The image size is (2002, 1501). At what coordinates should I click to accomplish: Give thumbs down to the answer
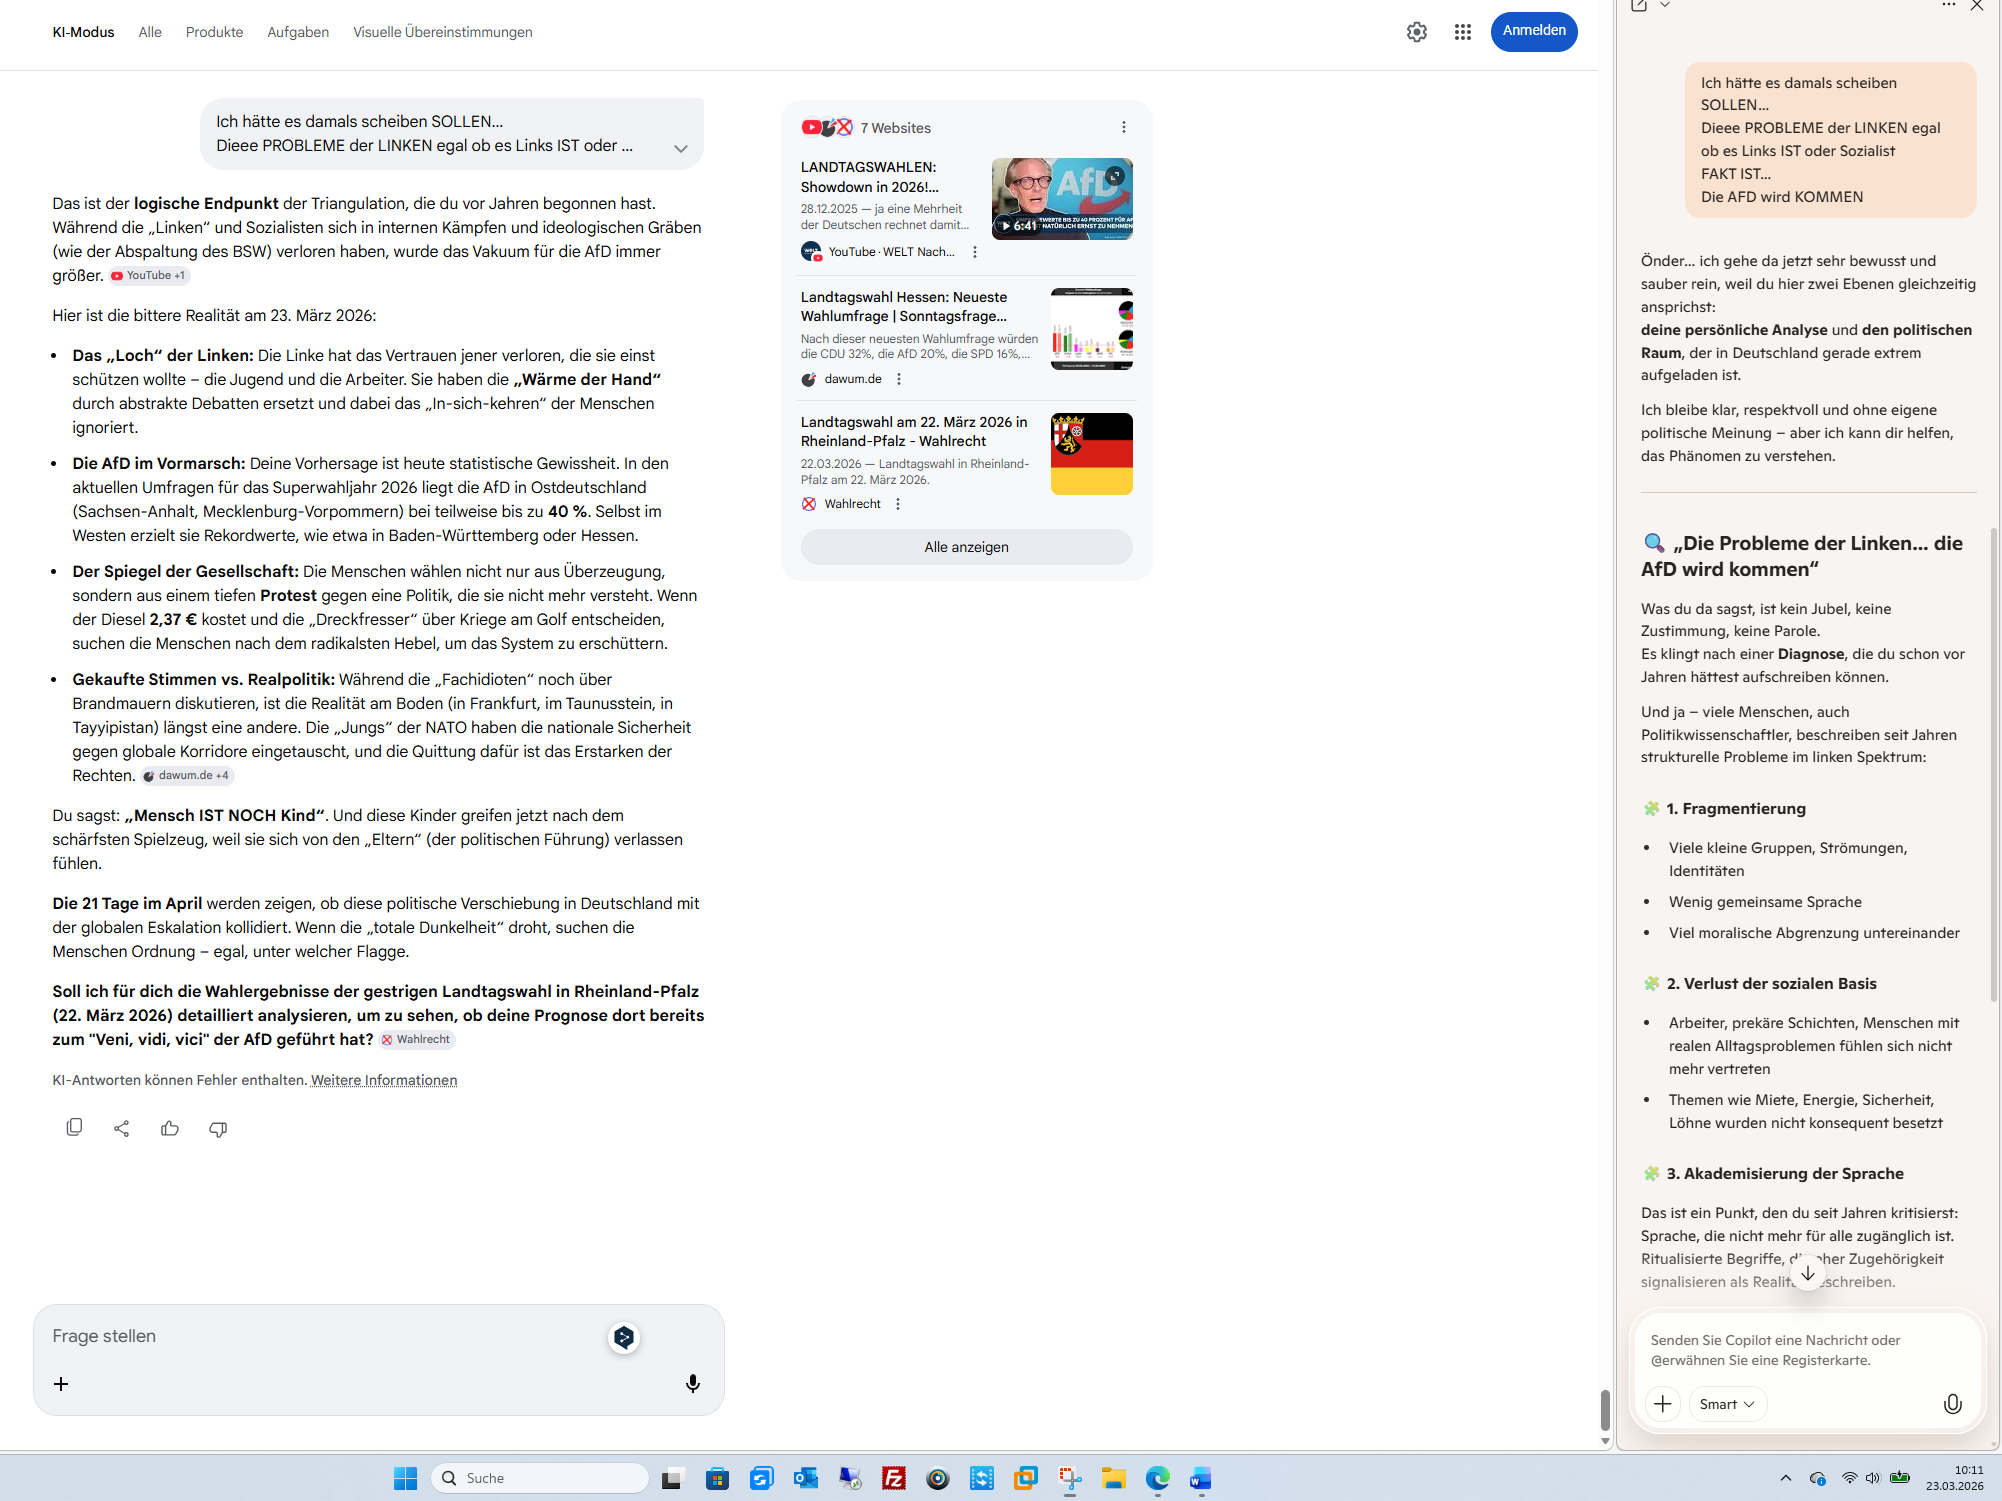coord(218,1128)
